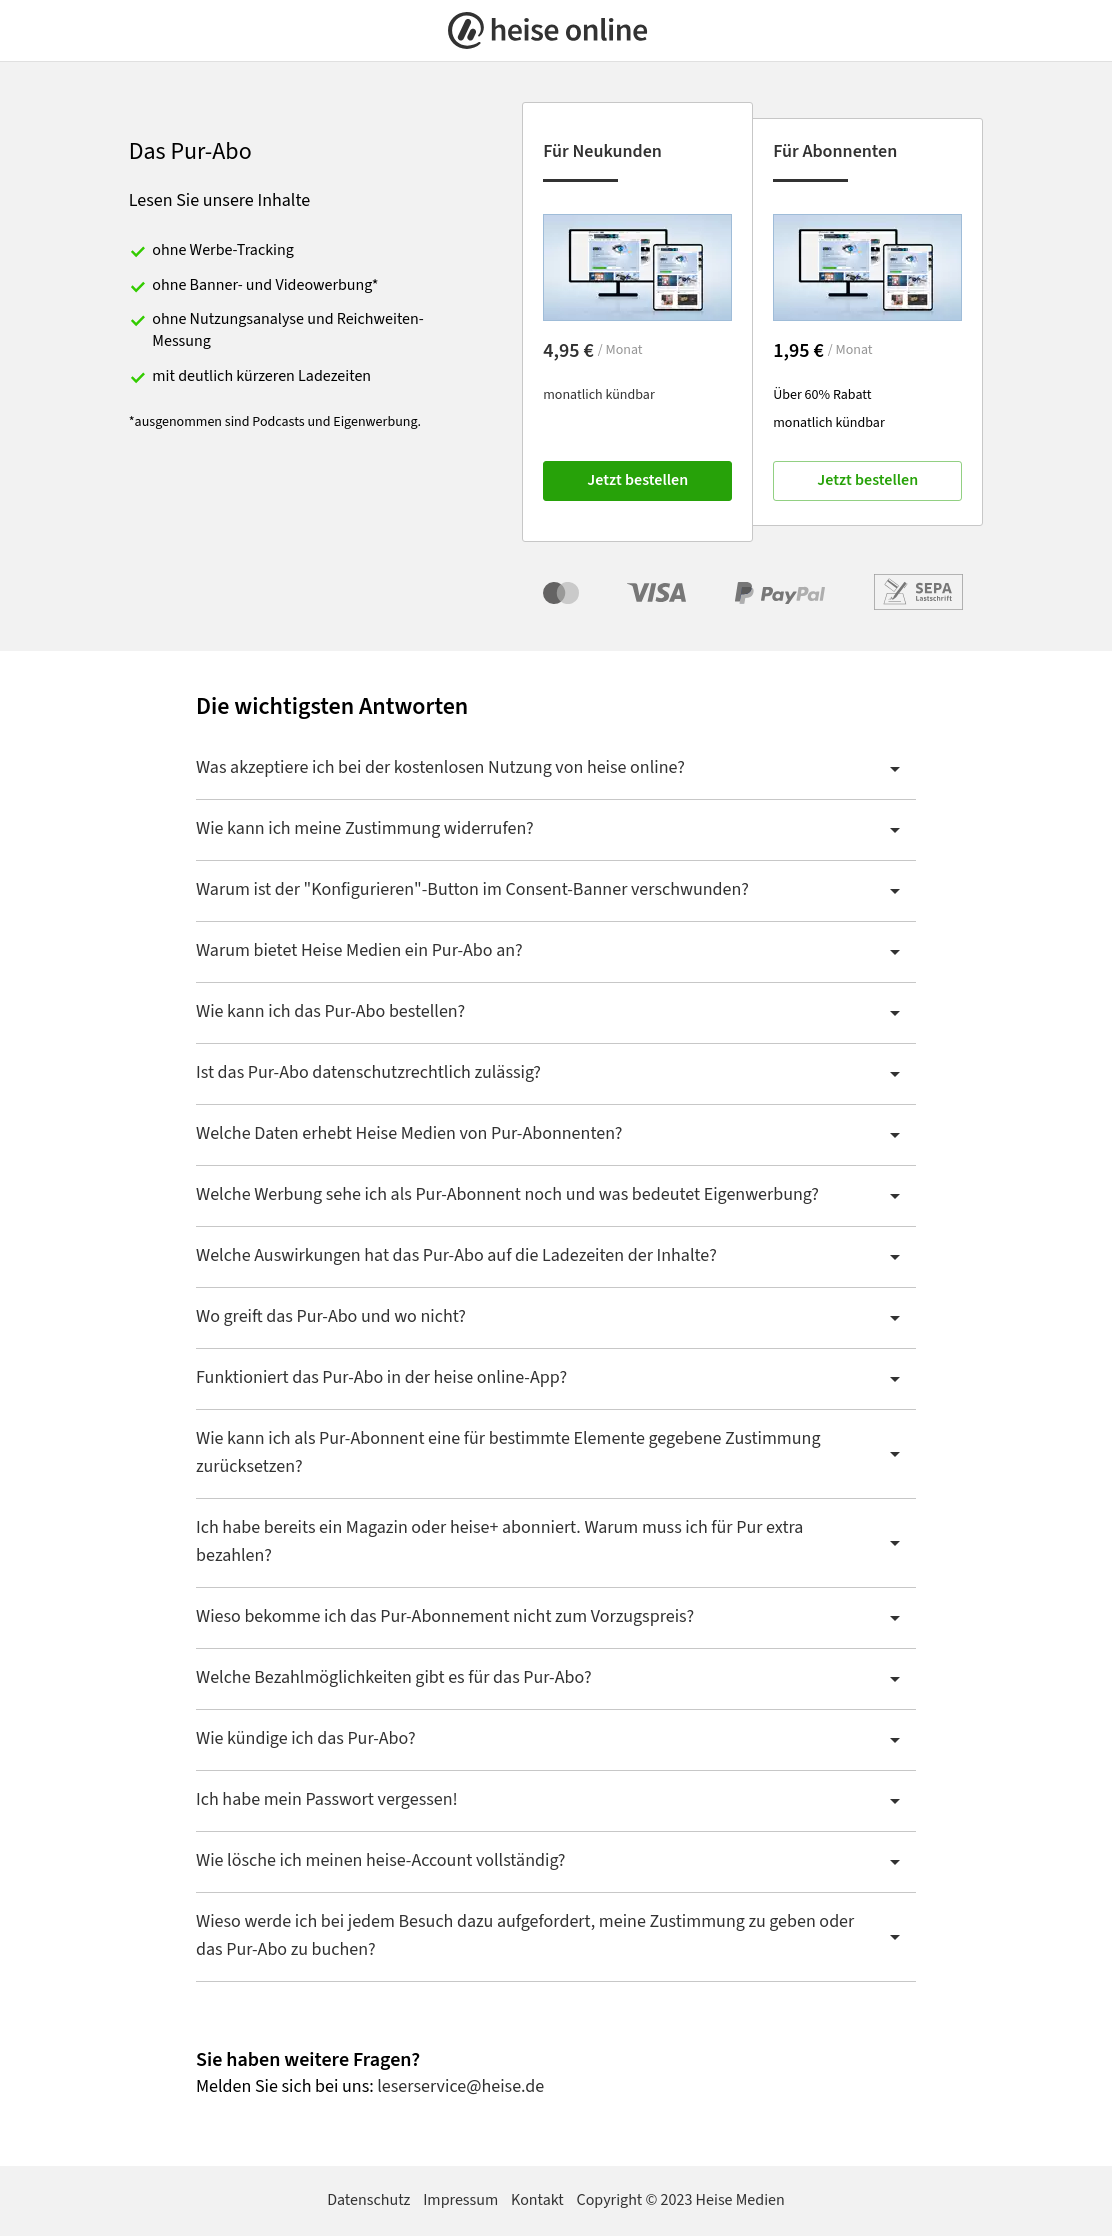Expand 'Wo greift das Pur-Abo und wo nicht?'
The height and width of the screenshot is (2236, 1112).
click(x=556, y=1317)
